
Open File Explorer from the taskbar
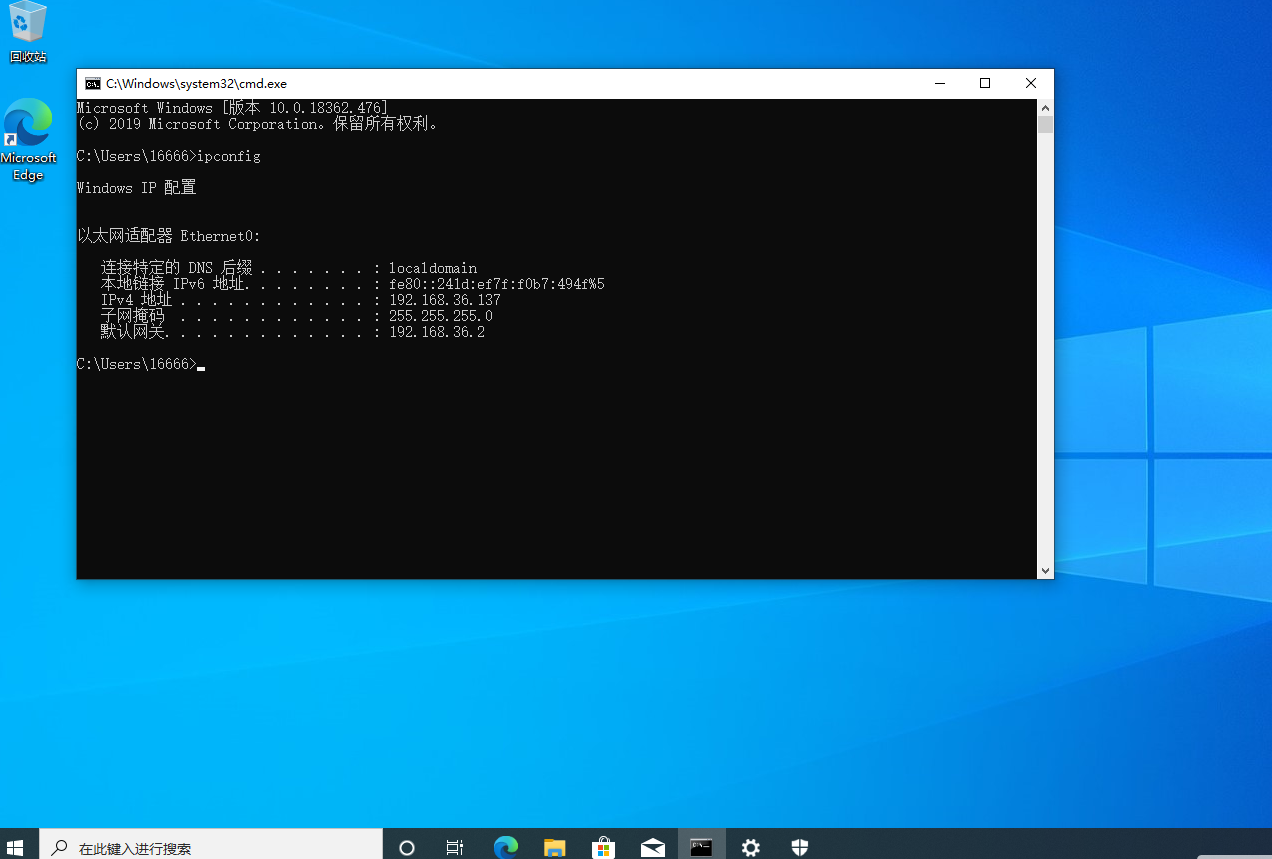pyautogui.click(x=554, y=847)
